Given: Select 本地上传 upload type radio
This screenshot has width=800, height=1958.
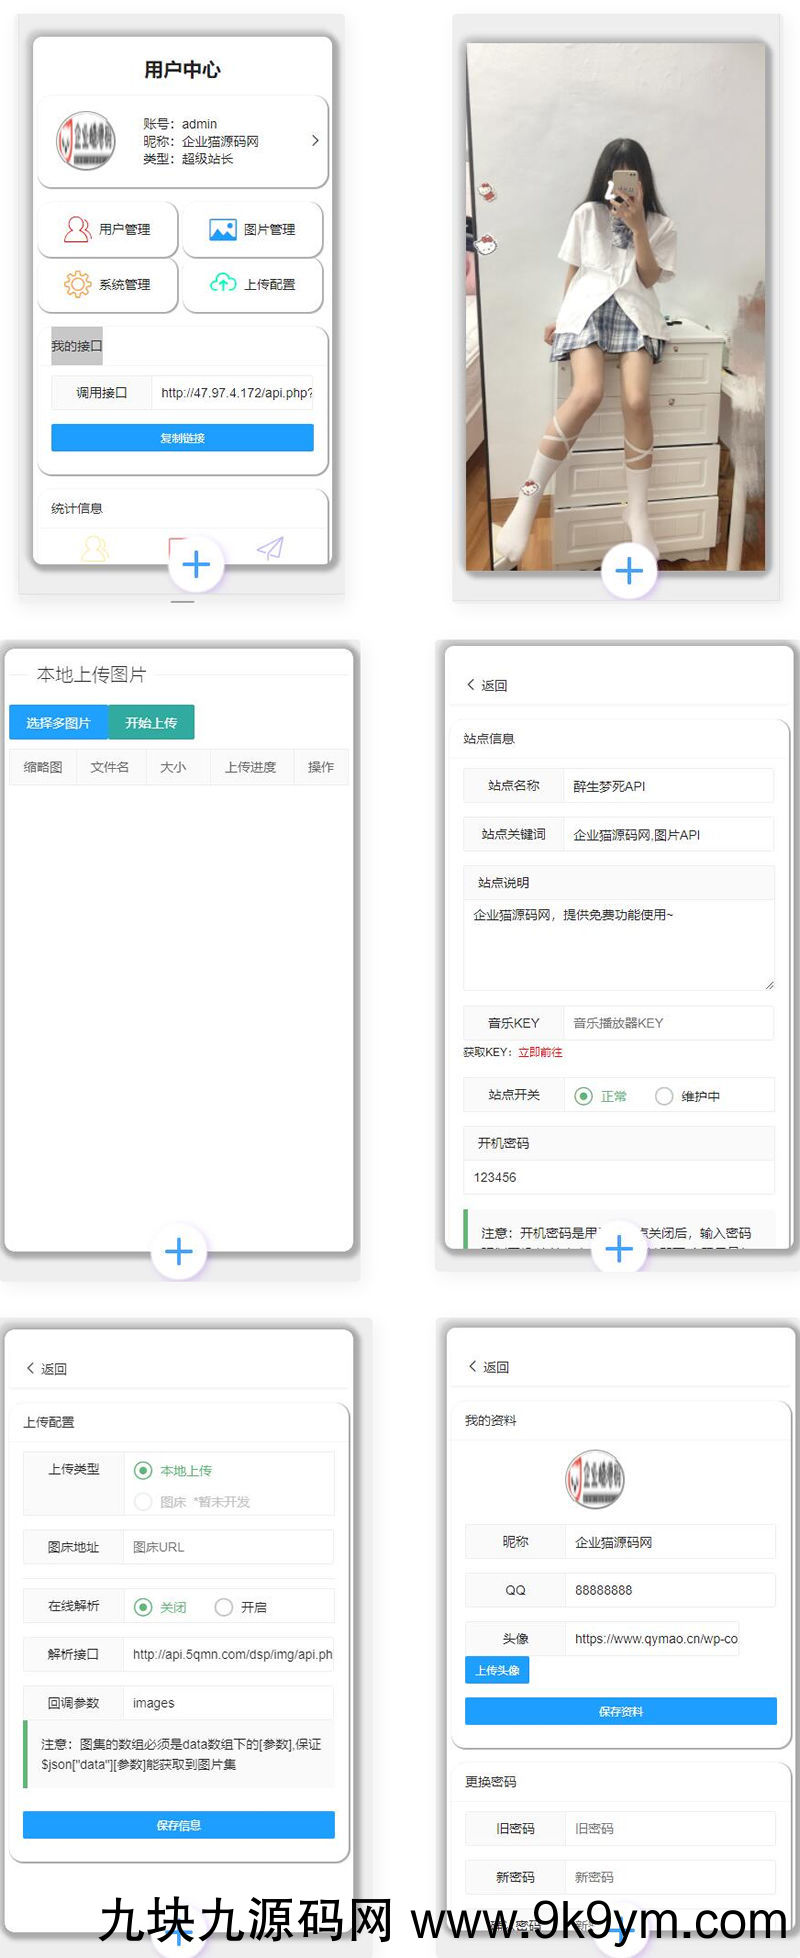Looking at the screenshot, I should (x=143, y=1470).
